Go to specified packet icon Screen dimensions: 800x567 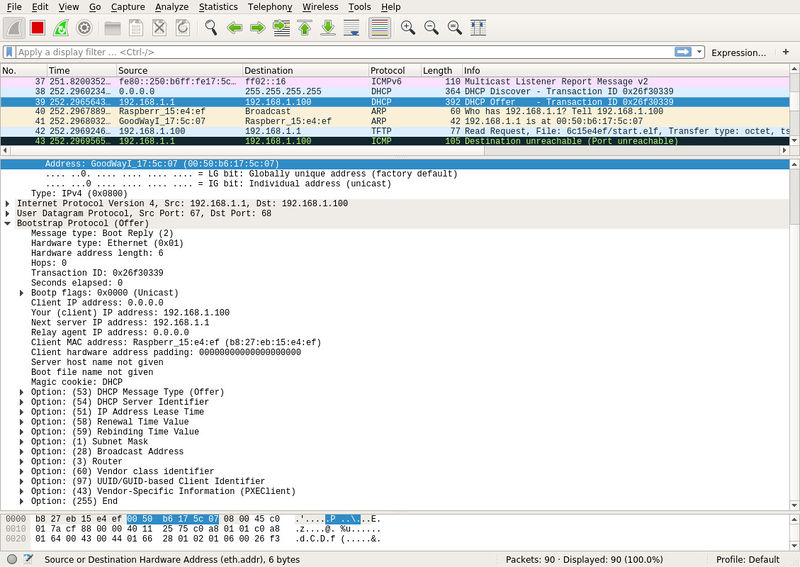pyautogui.click(x=281, y=28)
